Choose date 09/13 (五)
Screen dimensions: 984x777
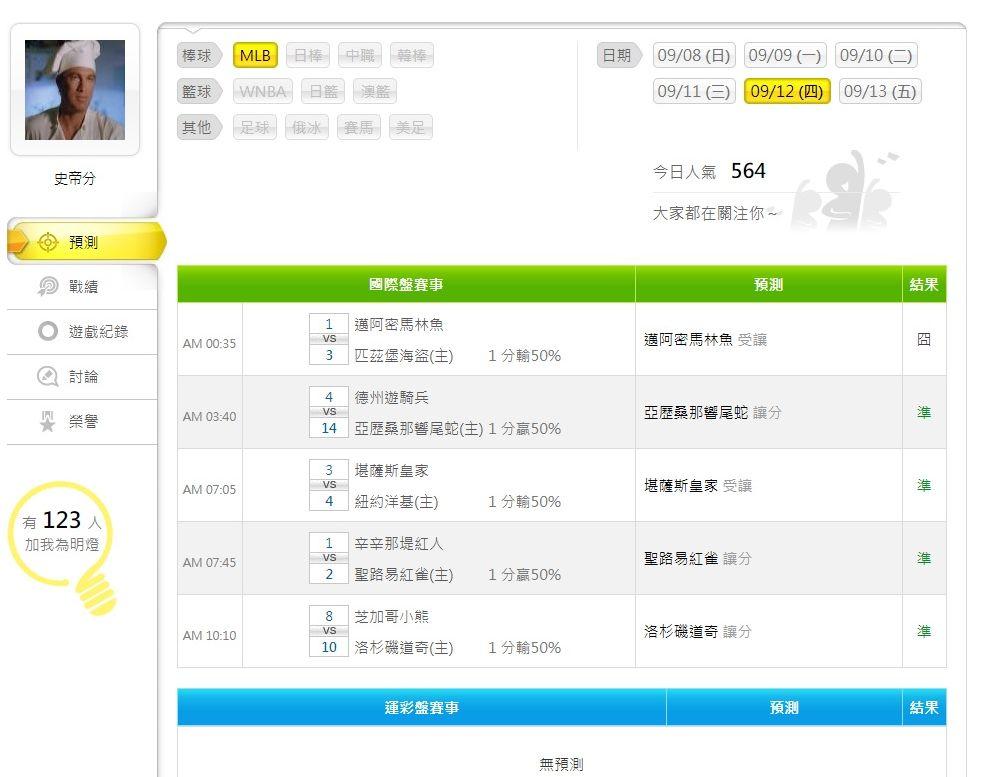pyautogui.click(x=880, y=91)
